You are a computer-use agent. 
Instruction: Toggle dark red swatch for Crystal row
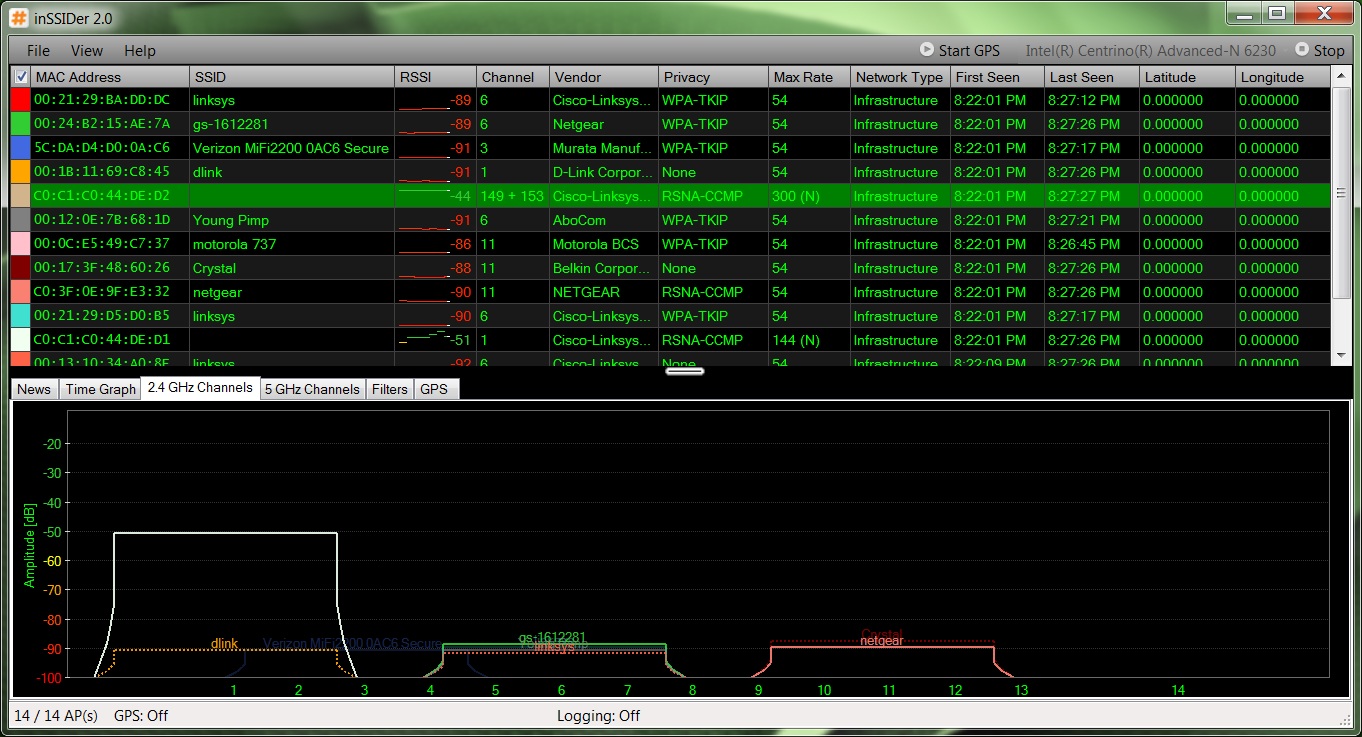pyautogui.click(x=20, y=268)
